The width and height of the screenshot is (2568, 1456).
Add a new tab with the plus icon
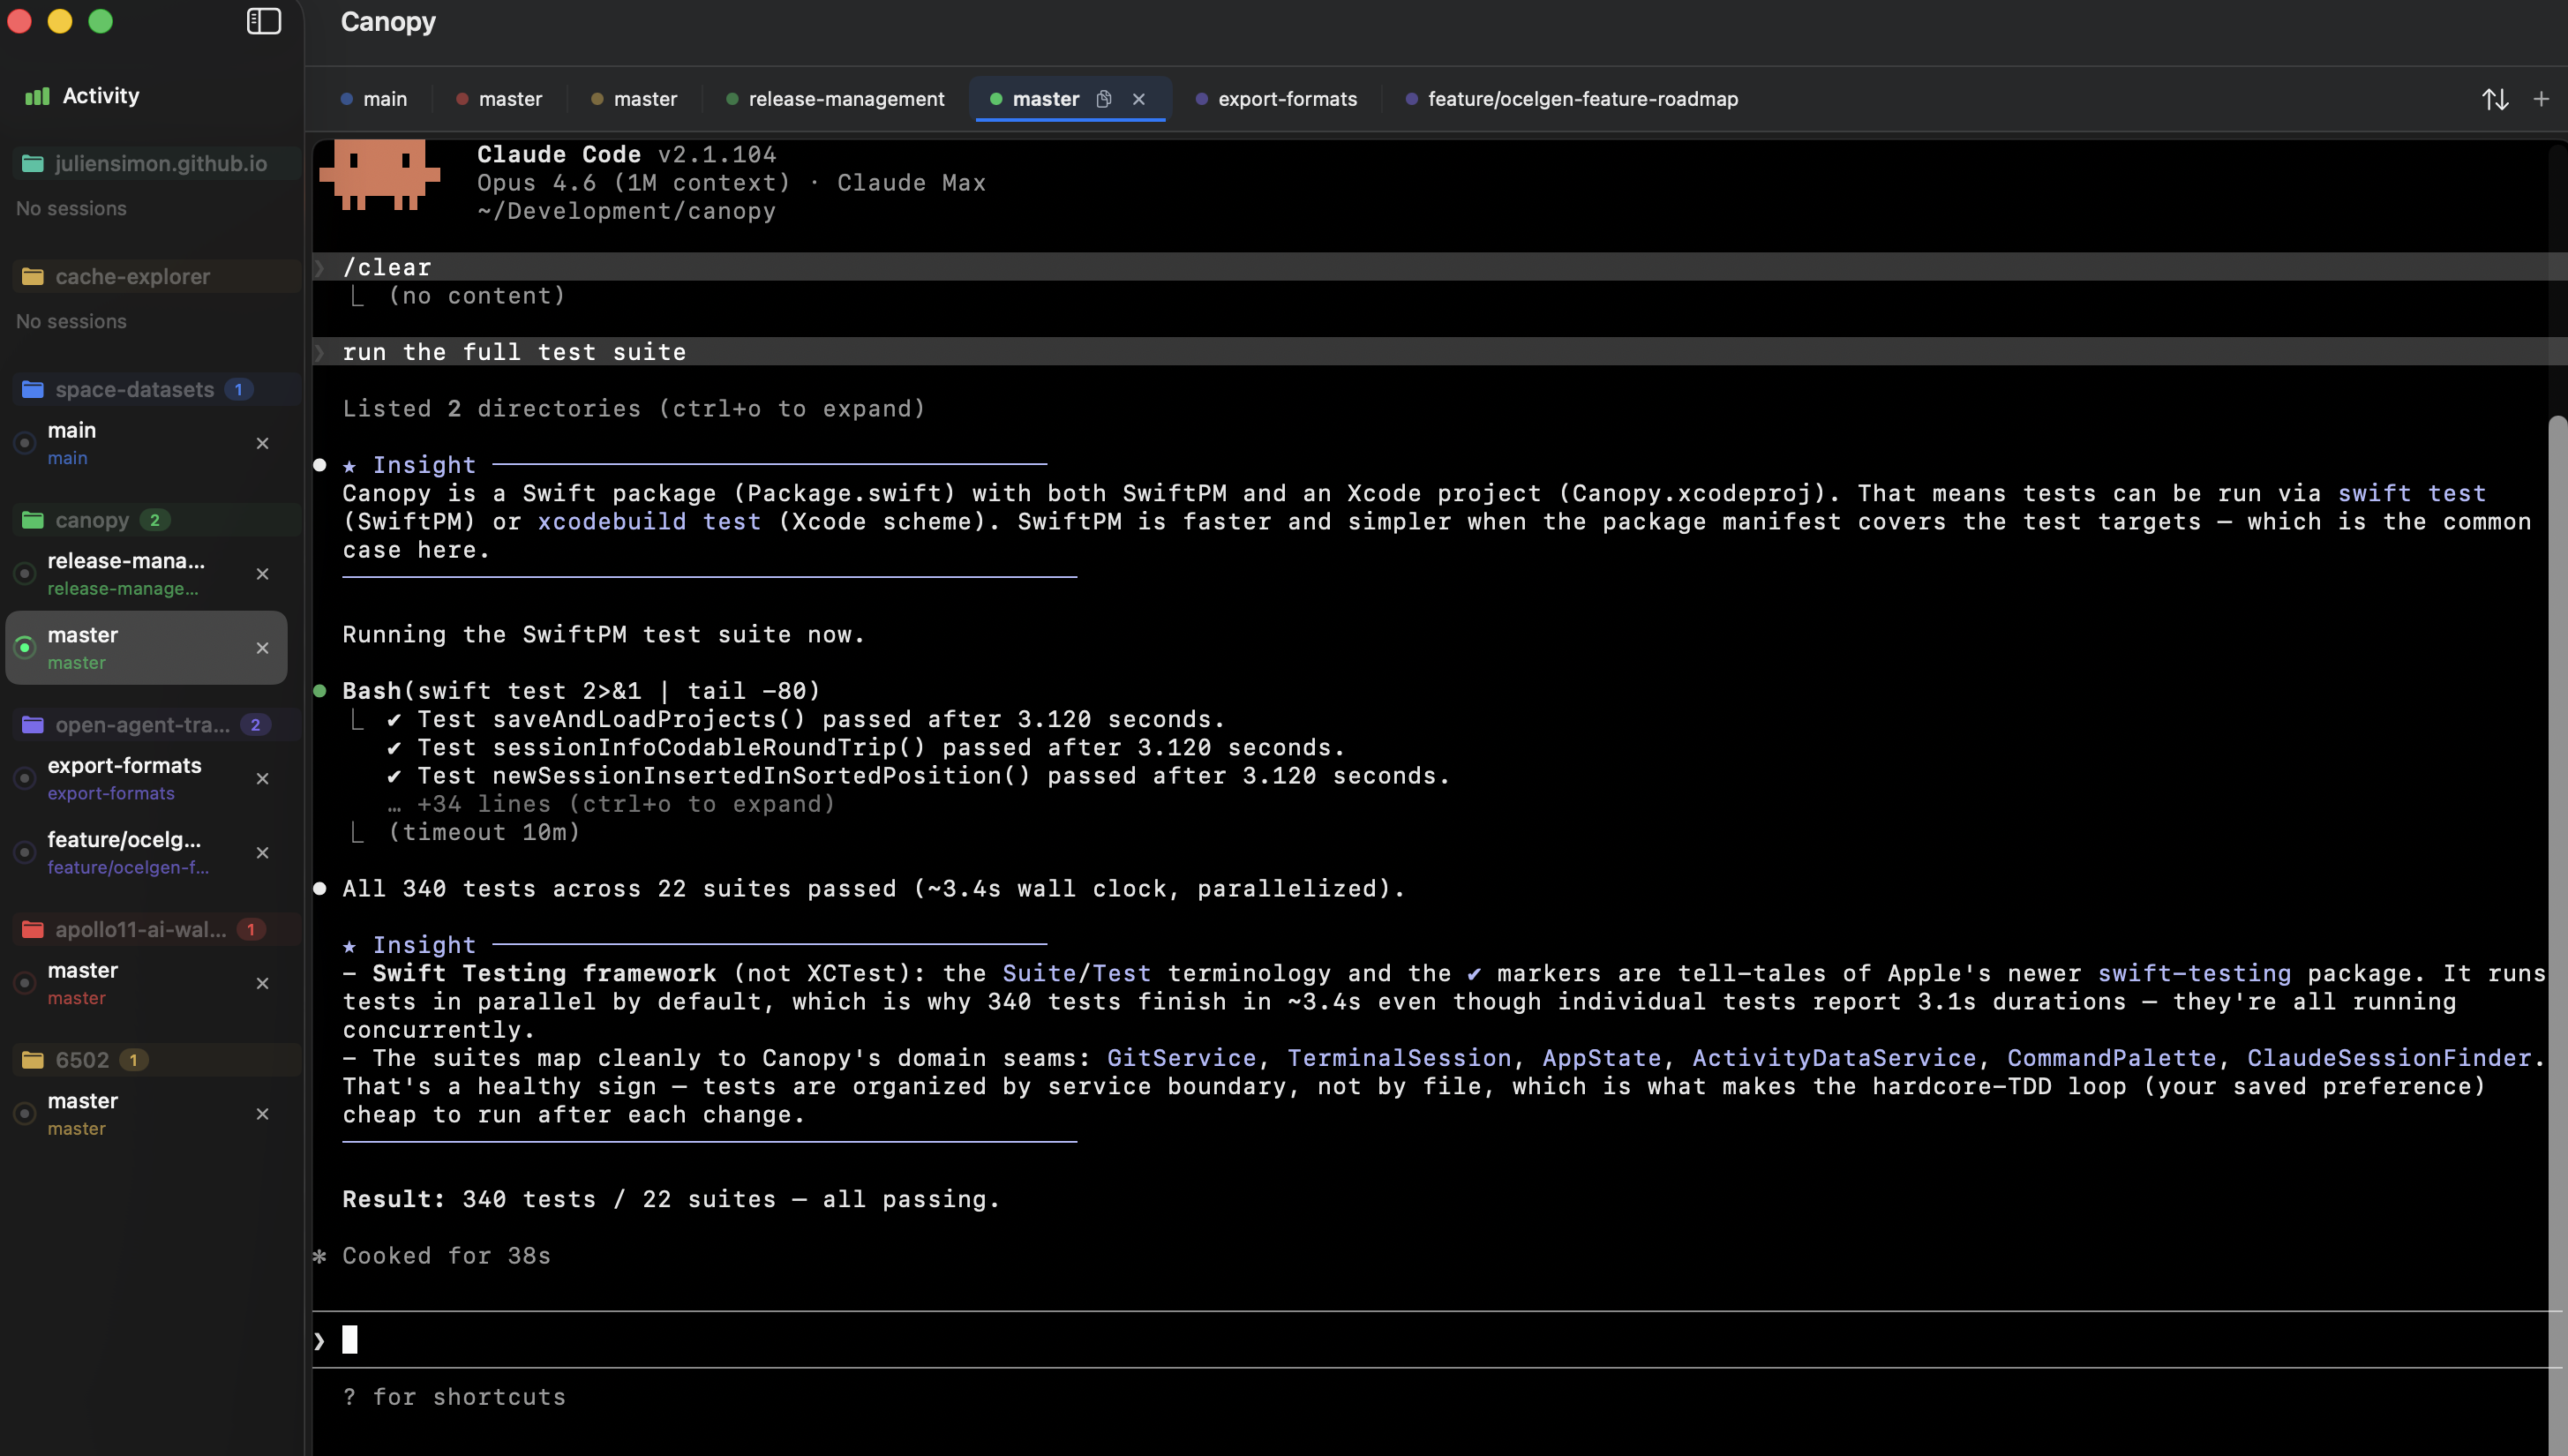pos(2541,99)
